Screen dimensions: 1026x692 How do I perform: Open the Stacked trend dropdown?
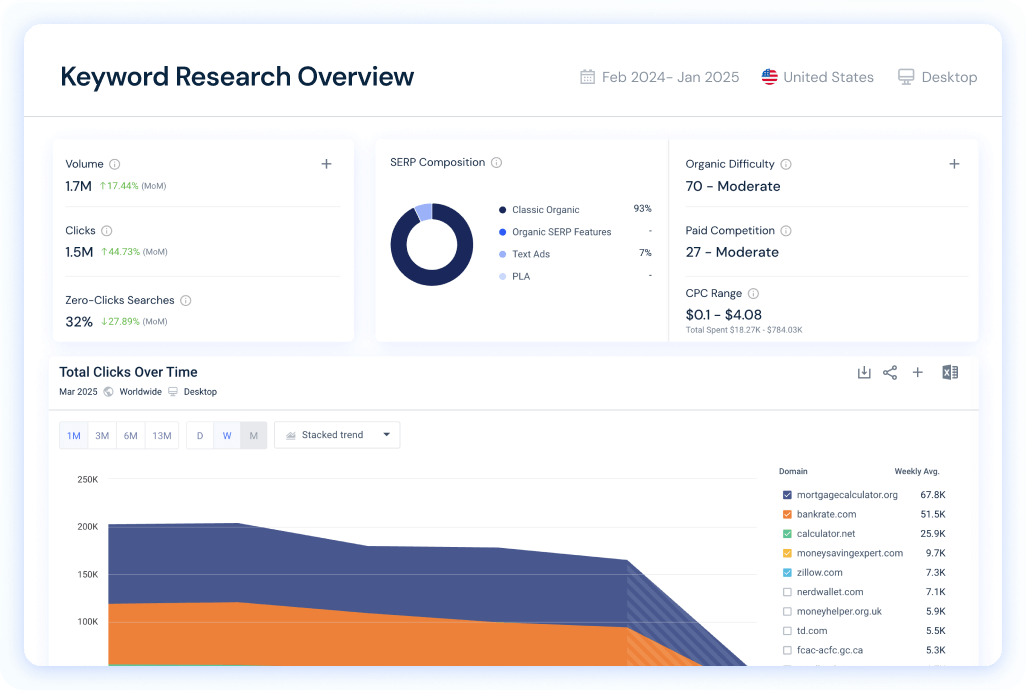tap(337, 434)
